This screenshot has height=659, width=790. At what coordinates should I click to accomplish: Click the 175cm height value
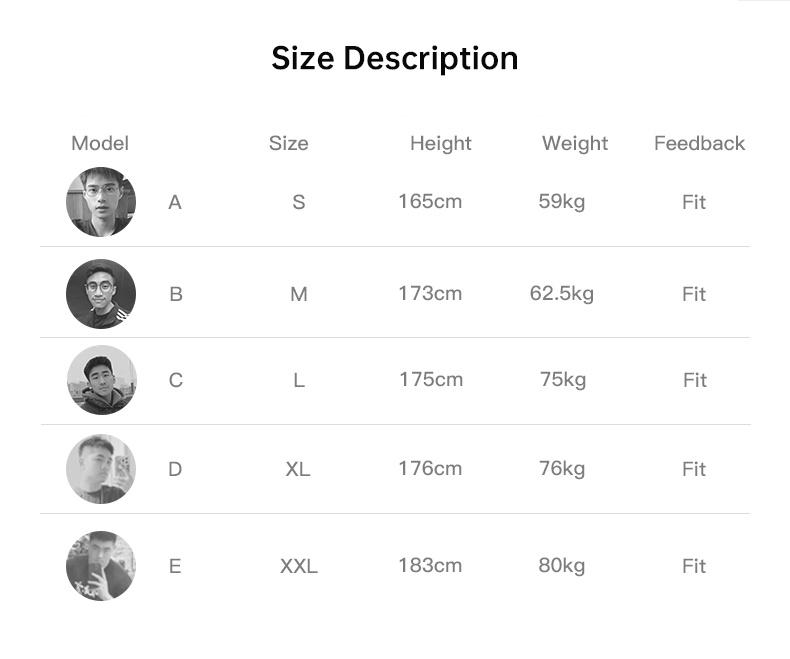click(431, 379)
